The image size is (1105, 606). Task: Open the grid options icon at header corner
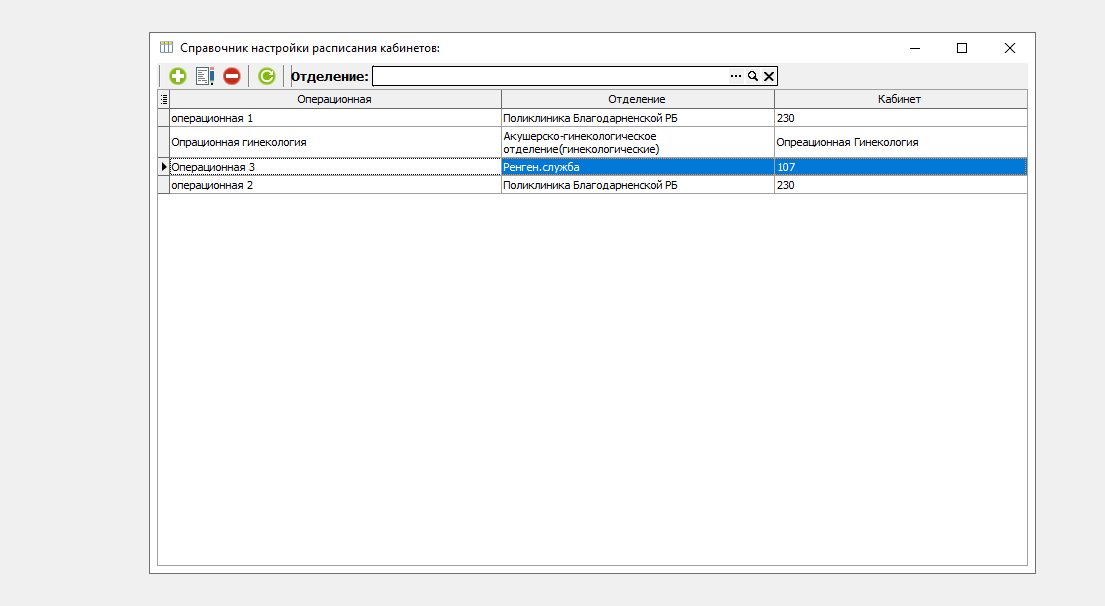(x=164, y=99)
